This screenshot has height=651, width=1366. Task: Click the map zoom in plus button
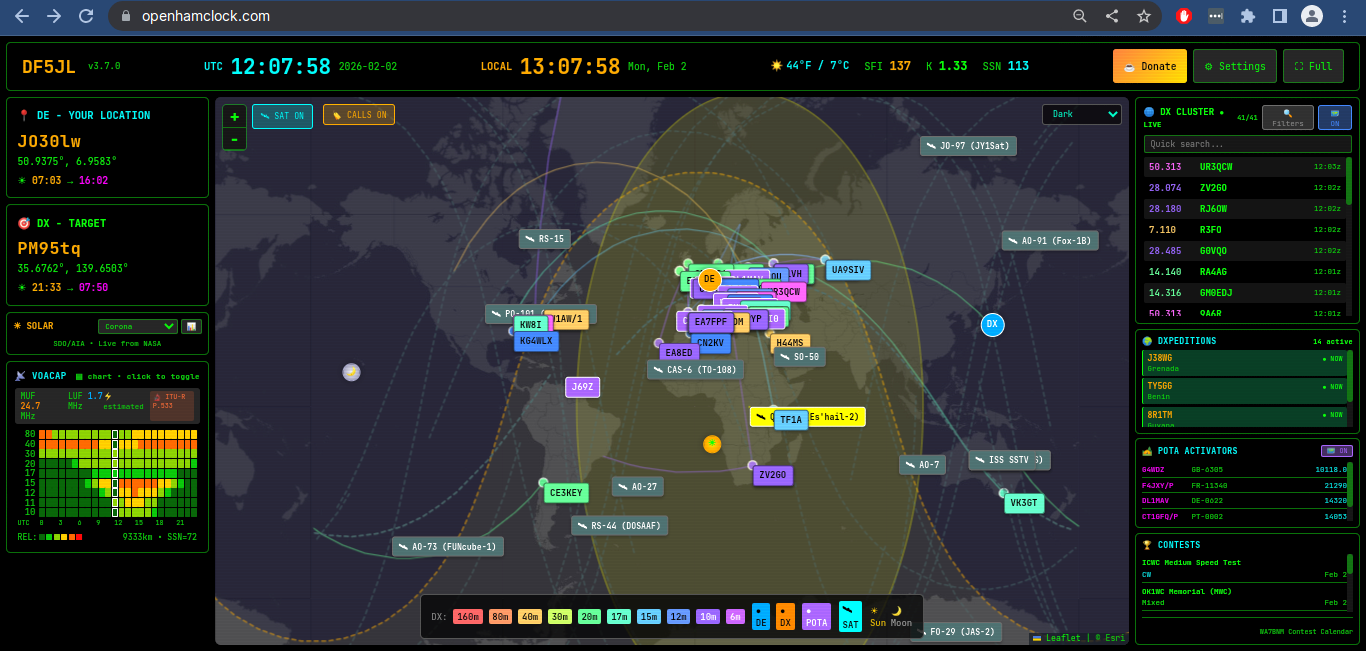(x=234, y=117)
